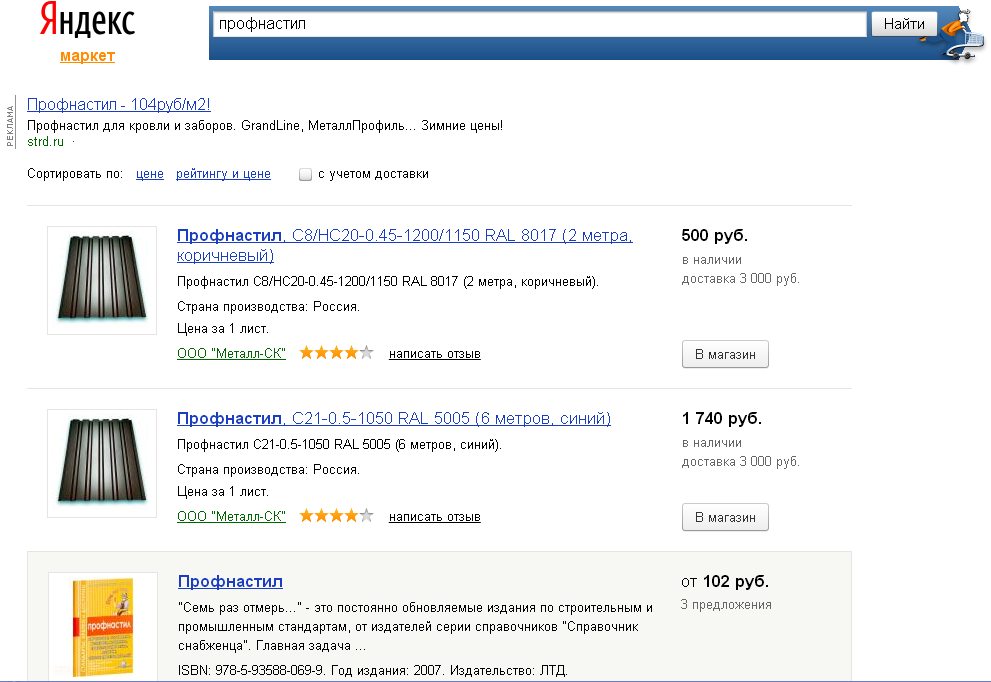Click the second product профнастил thumbnail
This screenshot has height=682, width=991.
pyautogui.click(x=102, y=463)
